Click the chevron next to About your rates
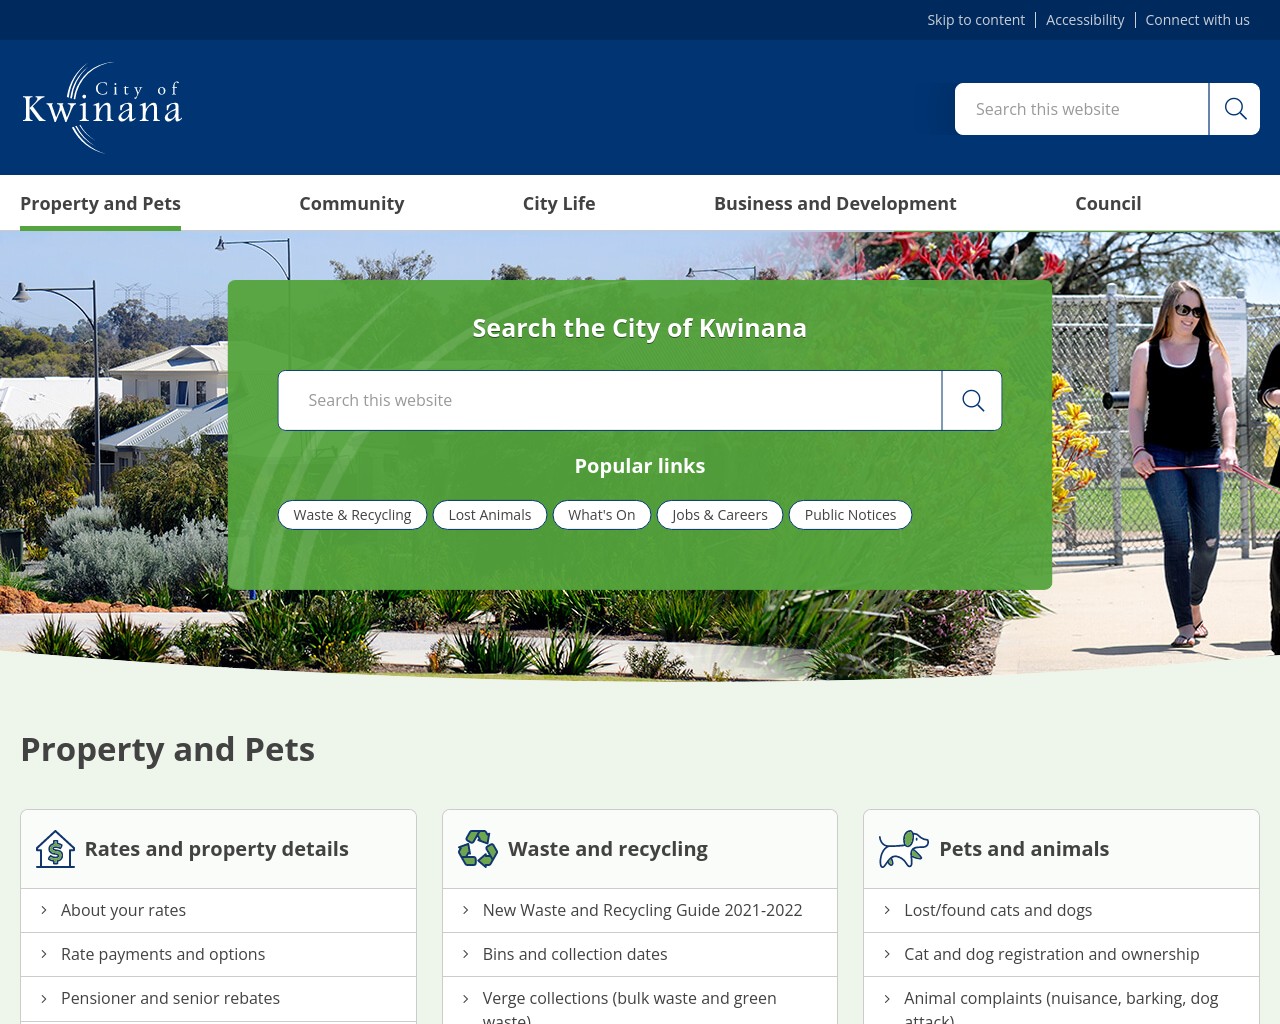1280x1024 pixels. [44, 910]
